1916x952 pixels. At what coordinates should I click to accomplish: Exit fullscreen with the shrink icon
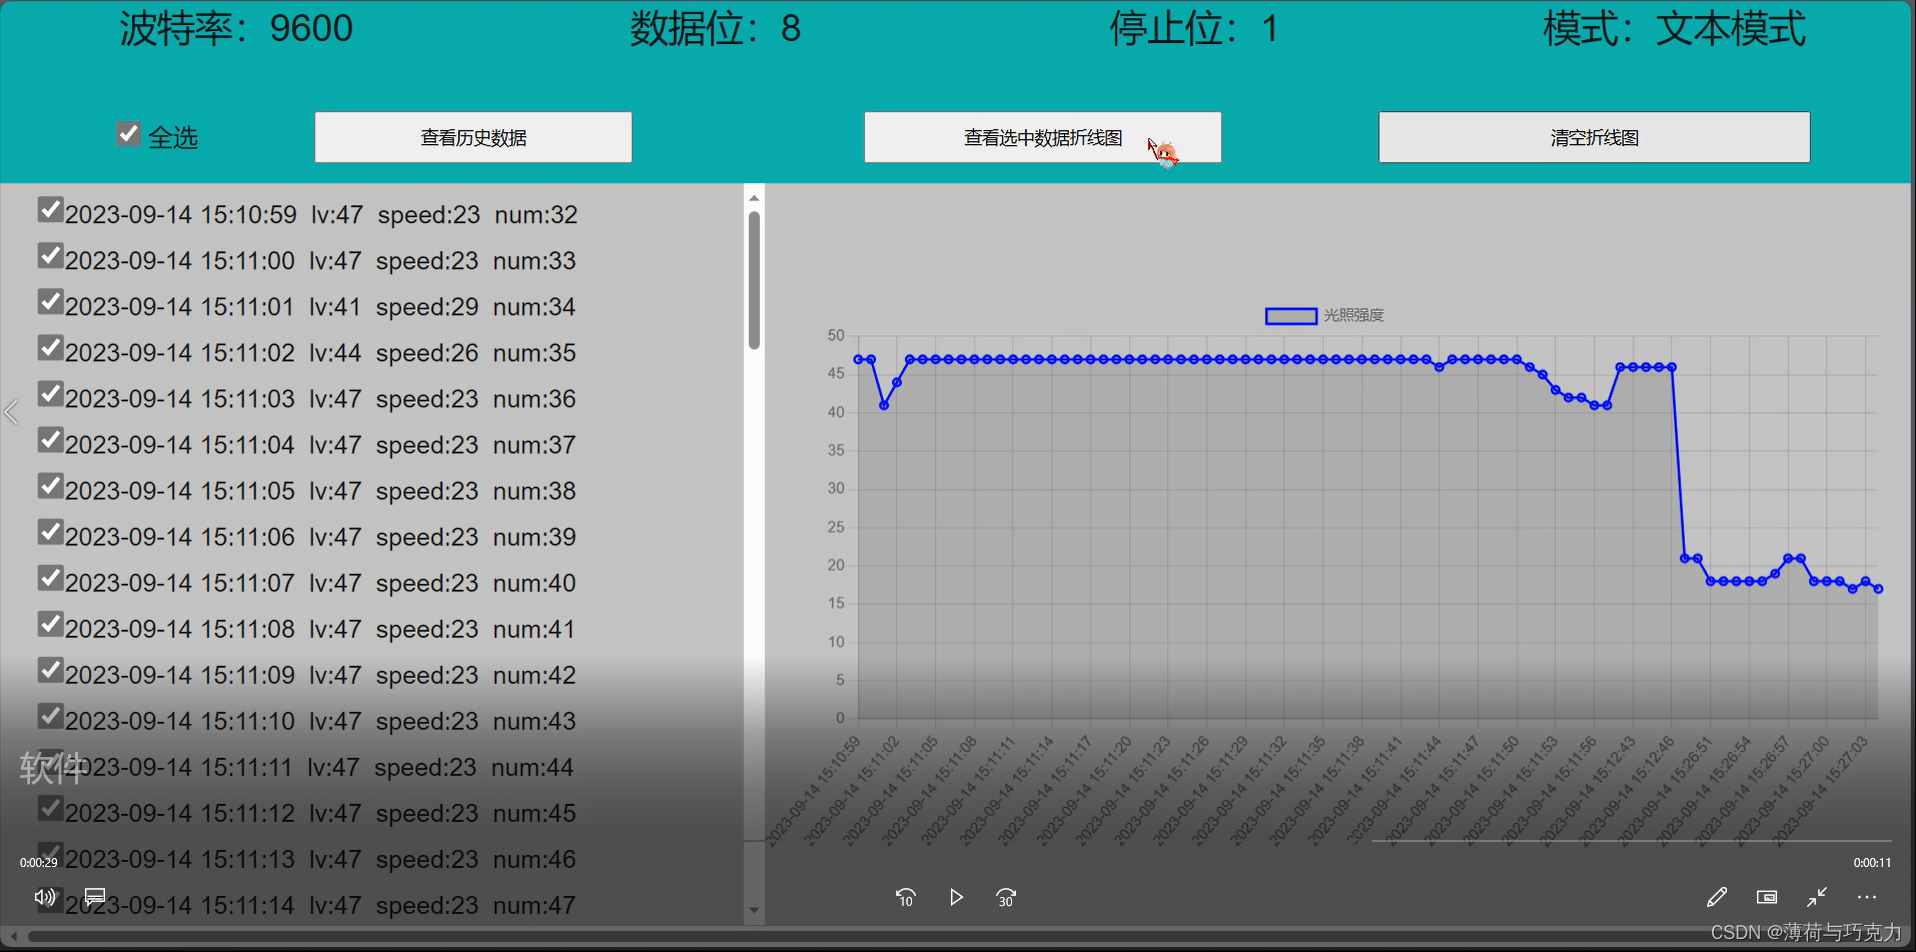1817,897
